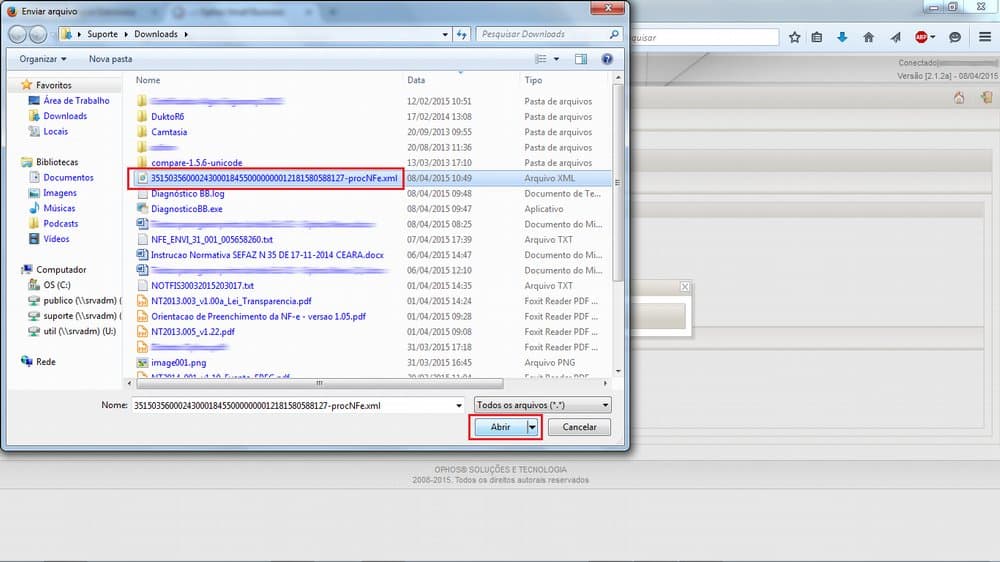
Task: Open the Músicas library
Action: tap(59, 208)
